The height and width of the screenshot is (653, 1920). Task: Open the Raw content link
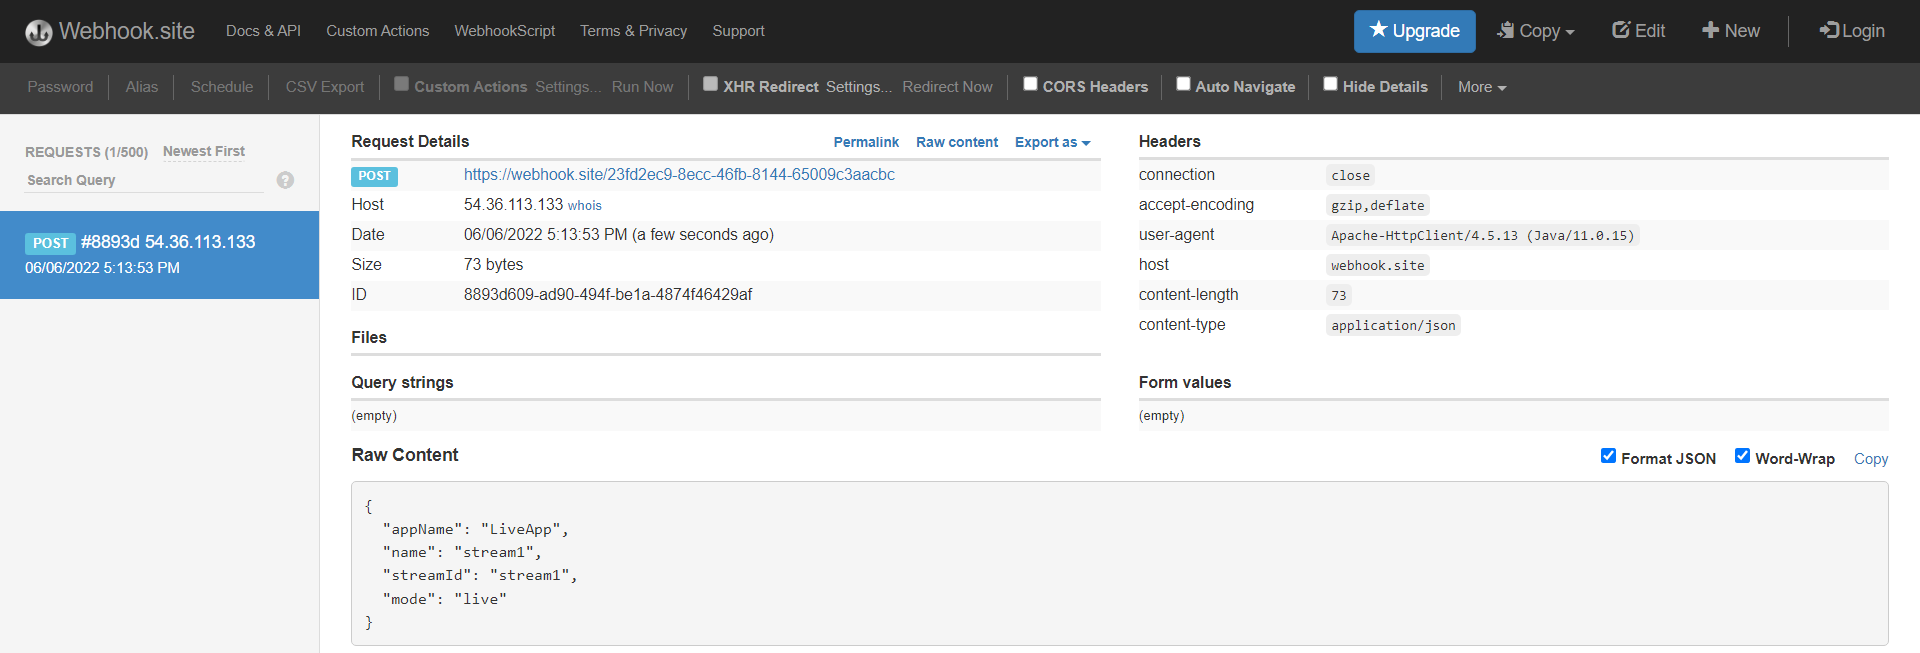pyautogui.click(x=957, y=142)
